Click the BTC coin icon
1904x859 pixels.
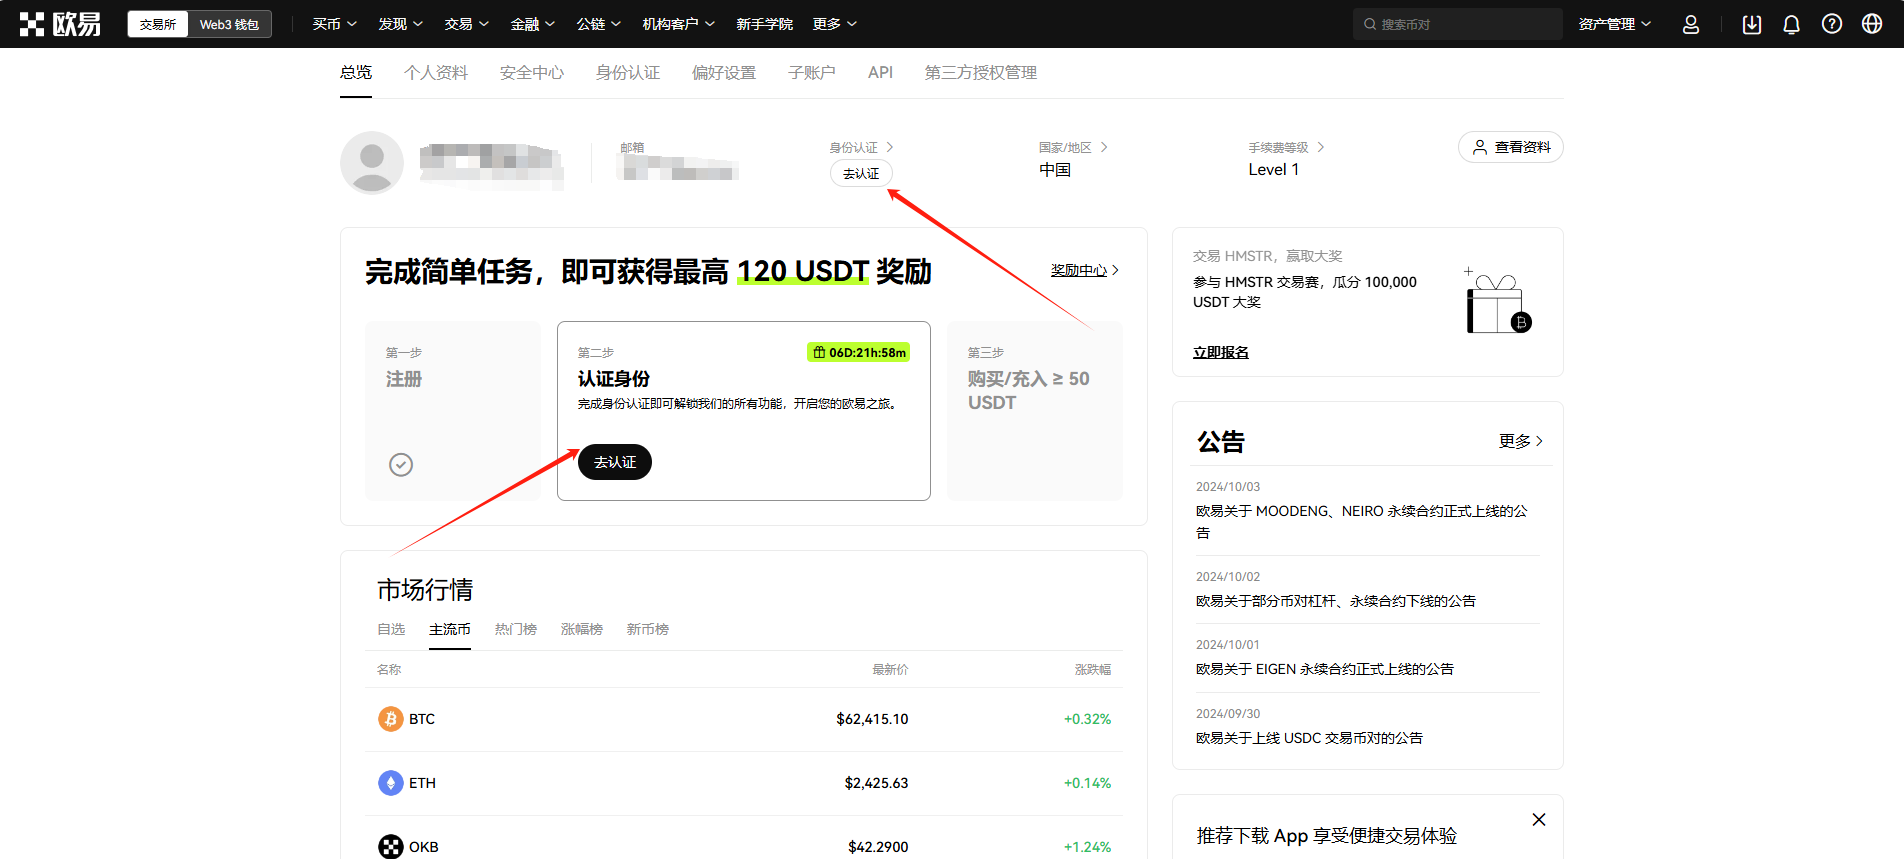391,719
